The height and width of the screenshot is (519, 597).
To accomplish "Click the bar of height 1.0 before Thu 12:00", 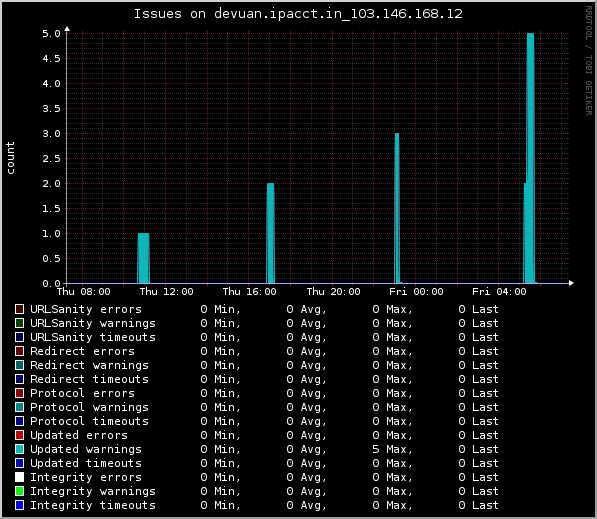I will point(143,258).
